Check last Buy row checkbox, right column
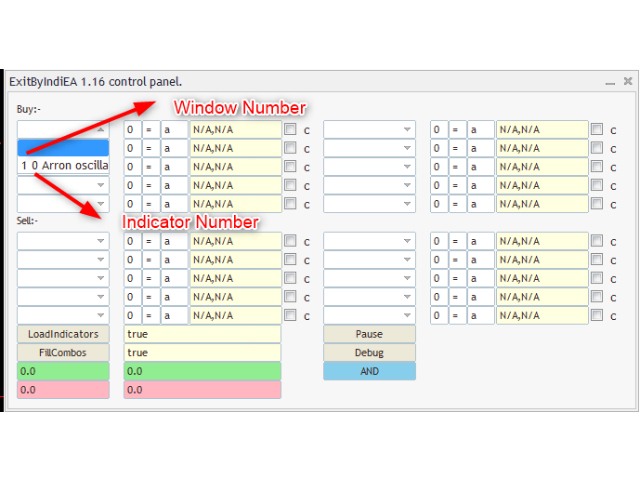Screen dimensions: 640x480 coord(597,204)
